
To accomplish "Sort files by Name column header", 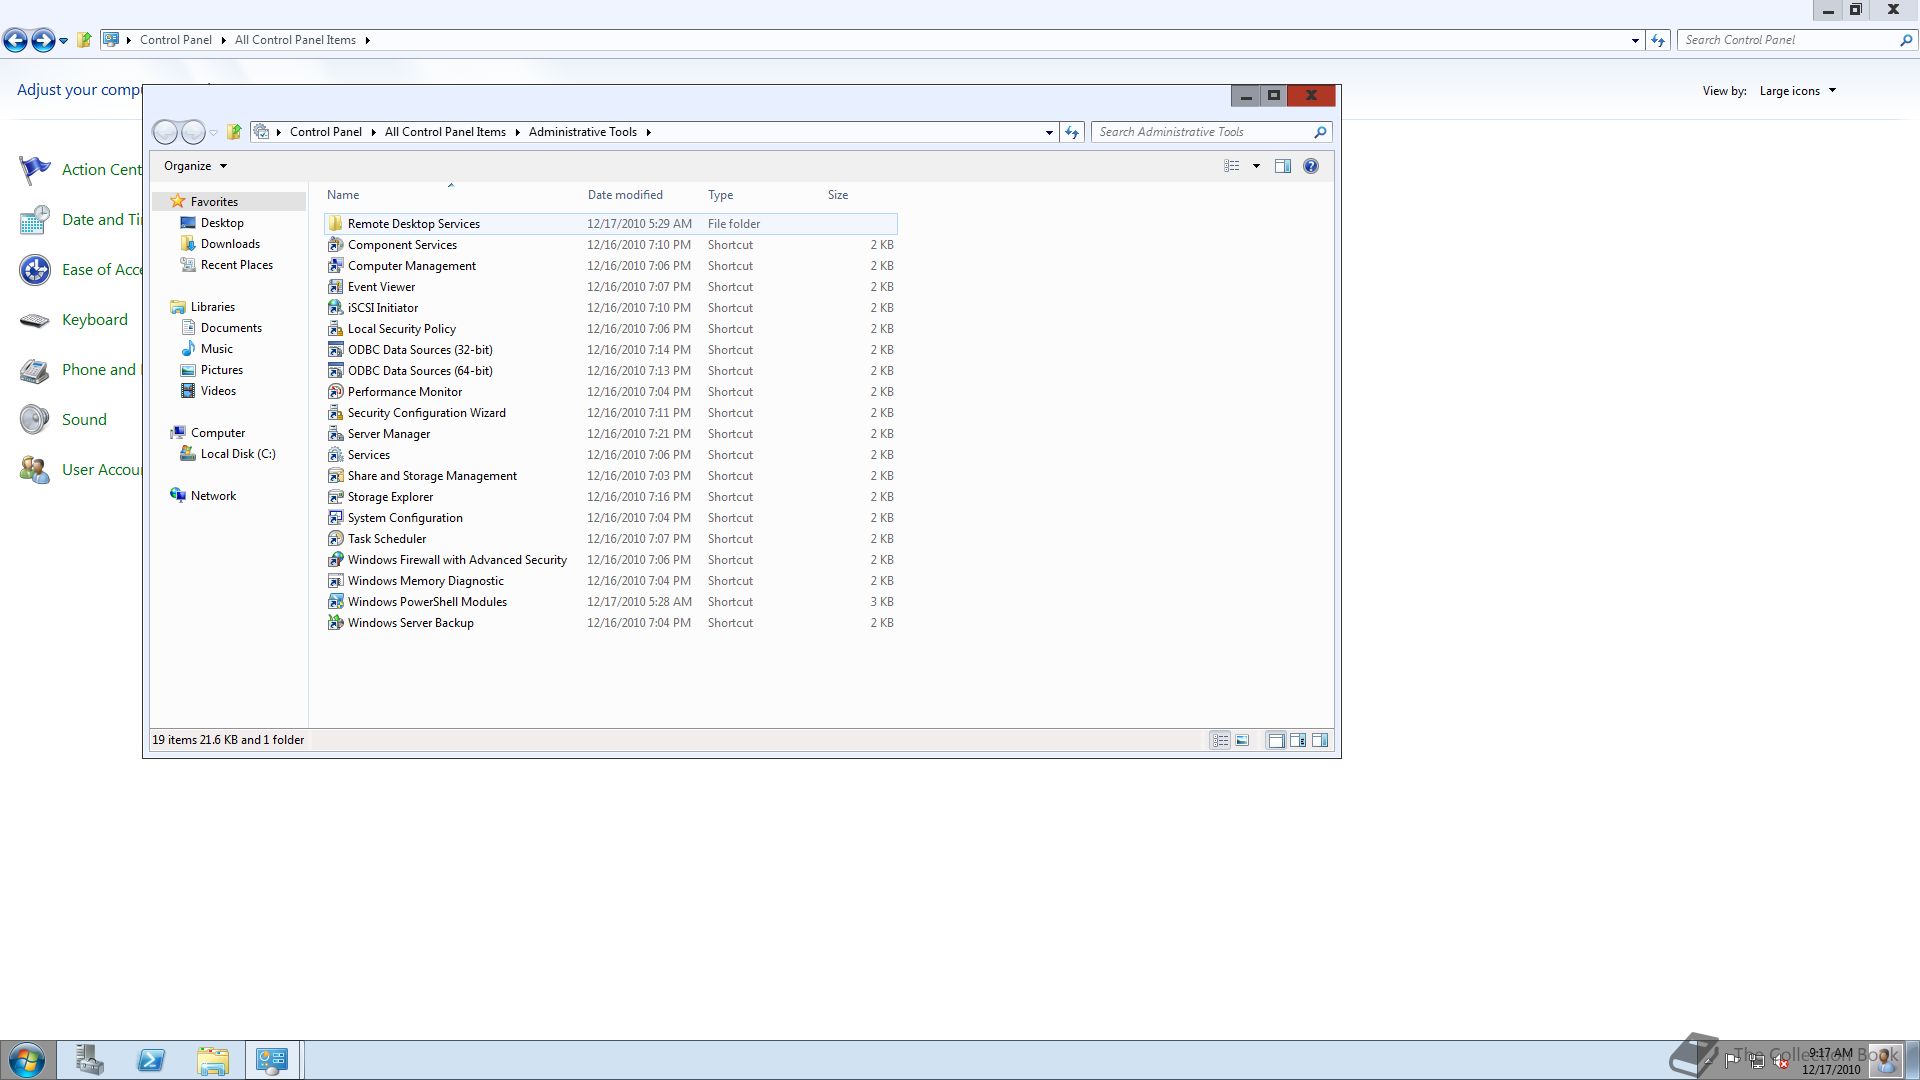I will (343, 195).
